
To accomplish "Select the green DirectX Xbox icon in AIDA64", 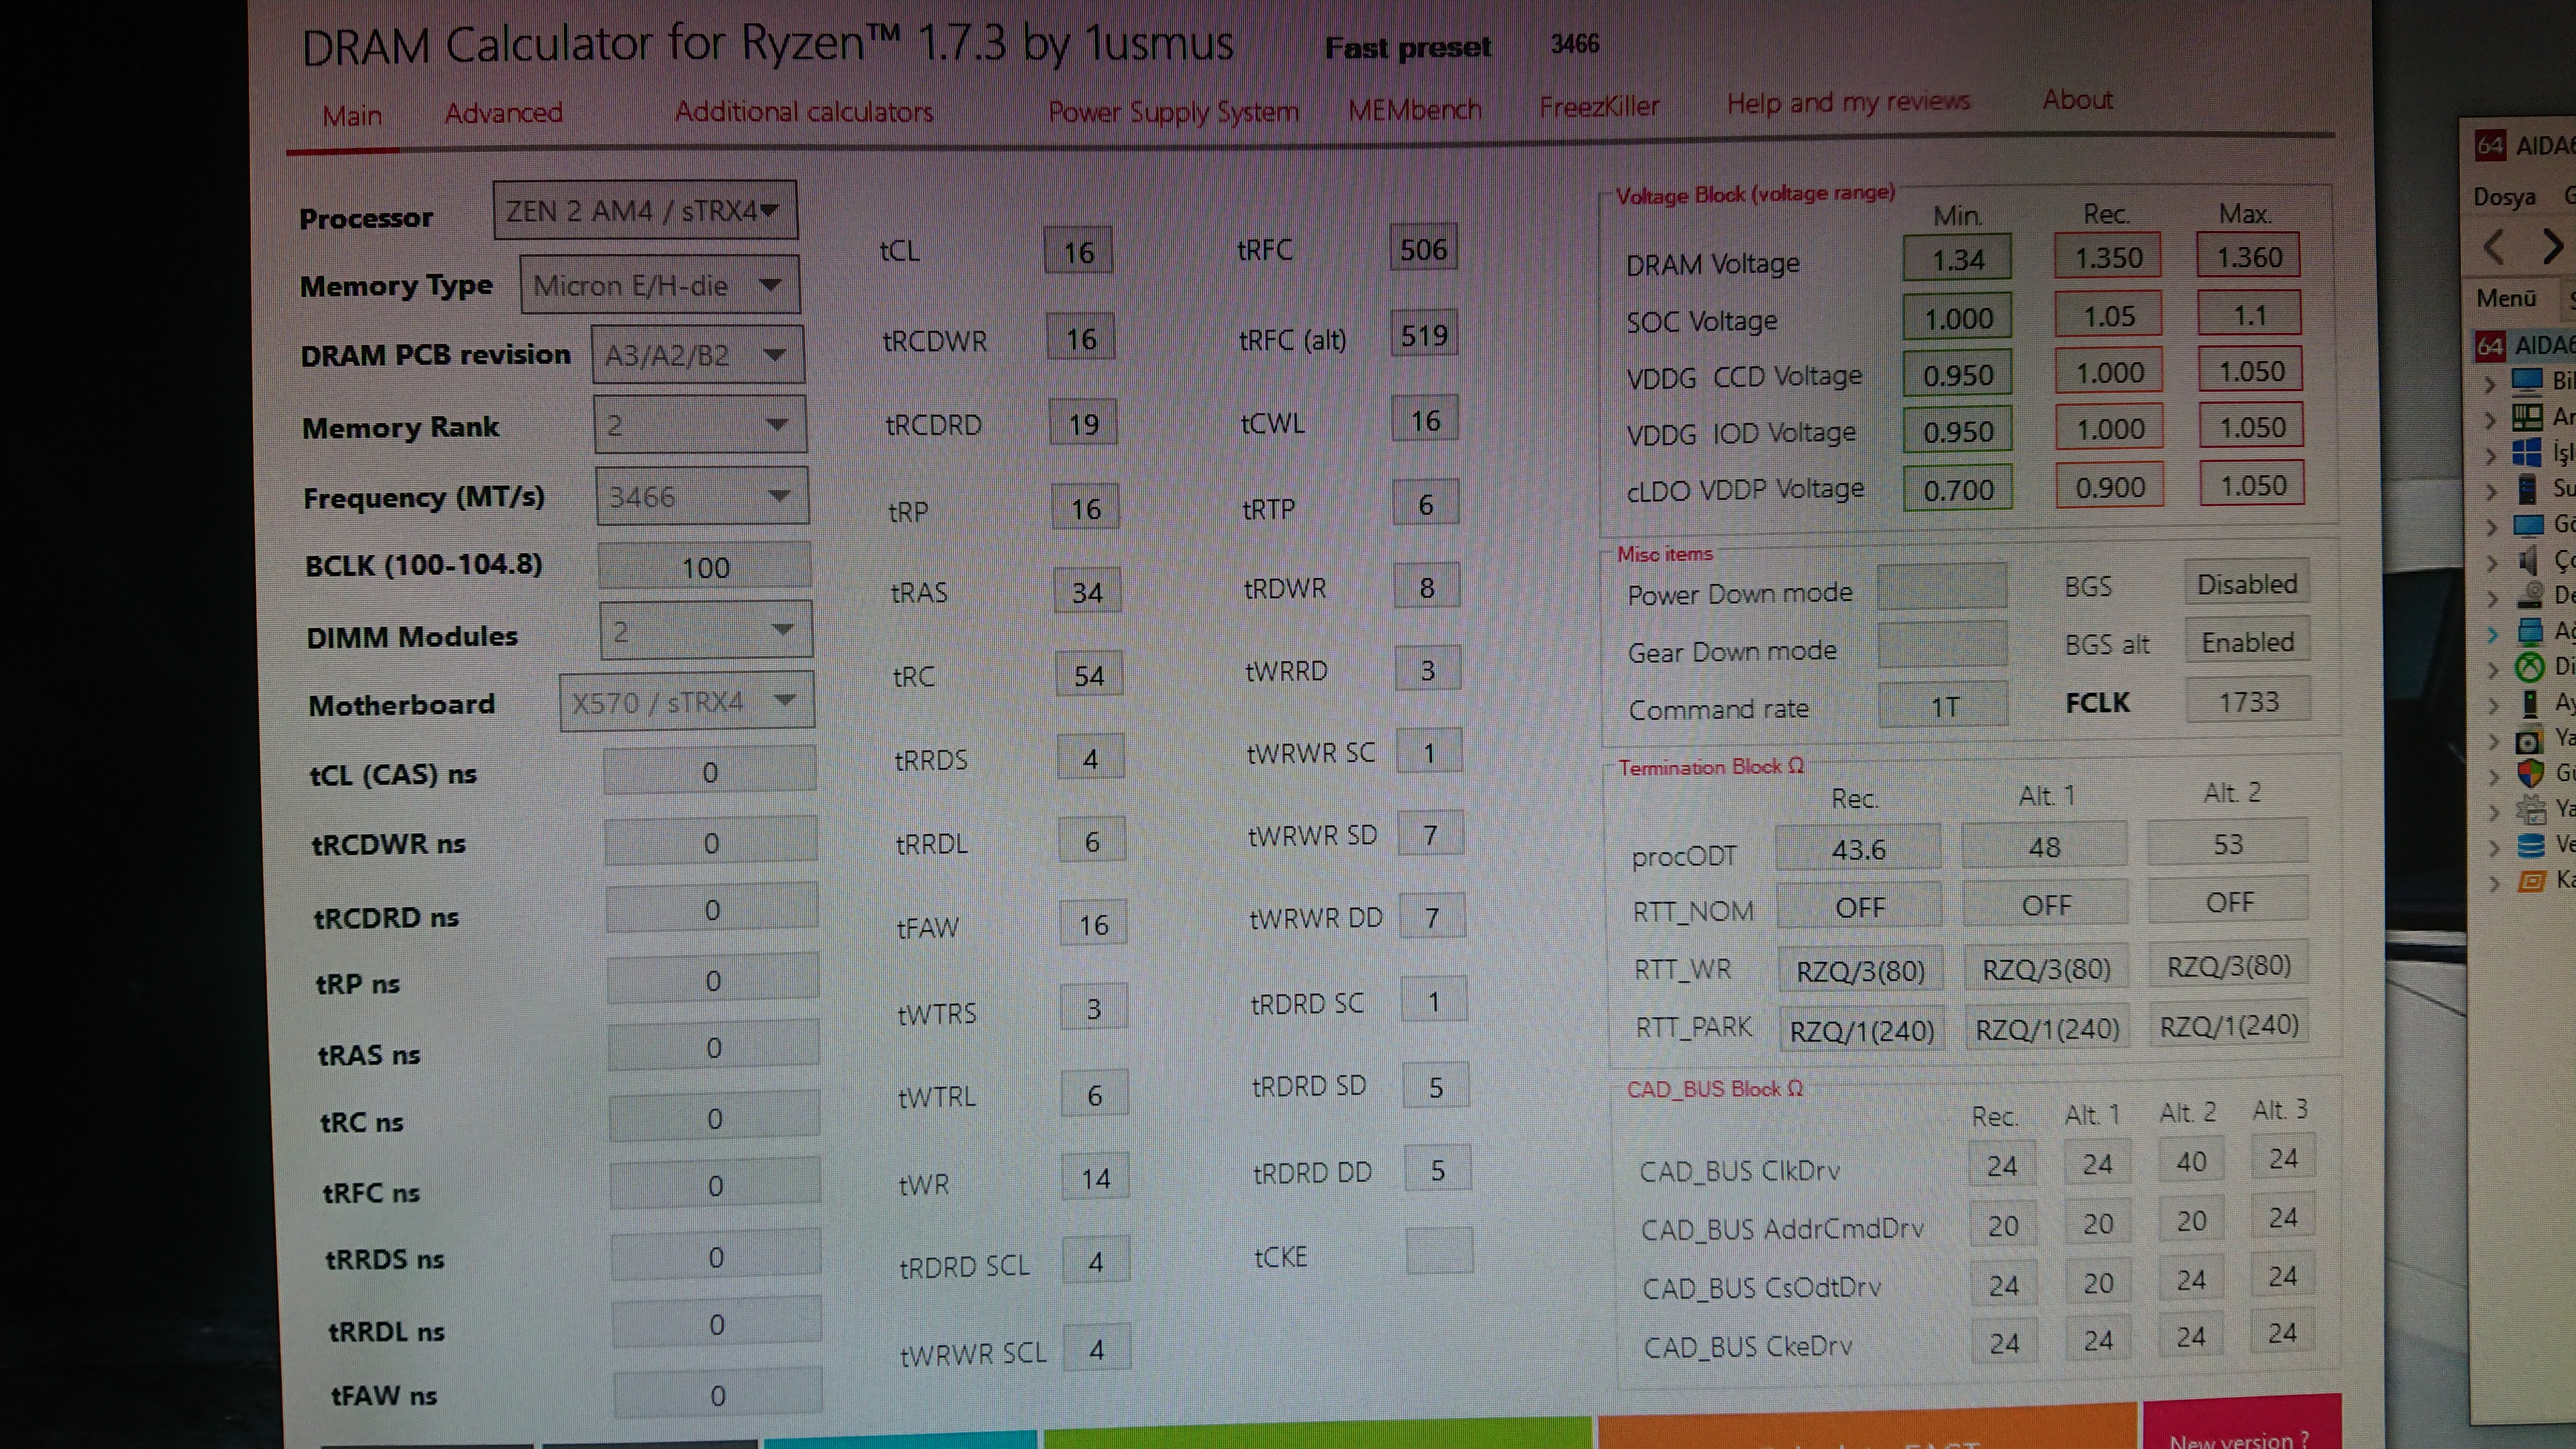I will [2530, 667].
